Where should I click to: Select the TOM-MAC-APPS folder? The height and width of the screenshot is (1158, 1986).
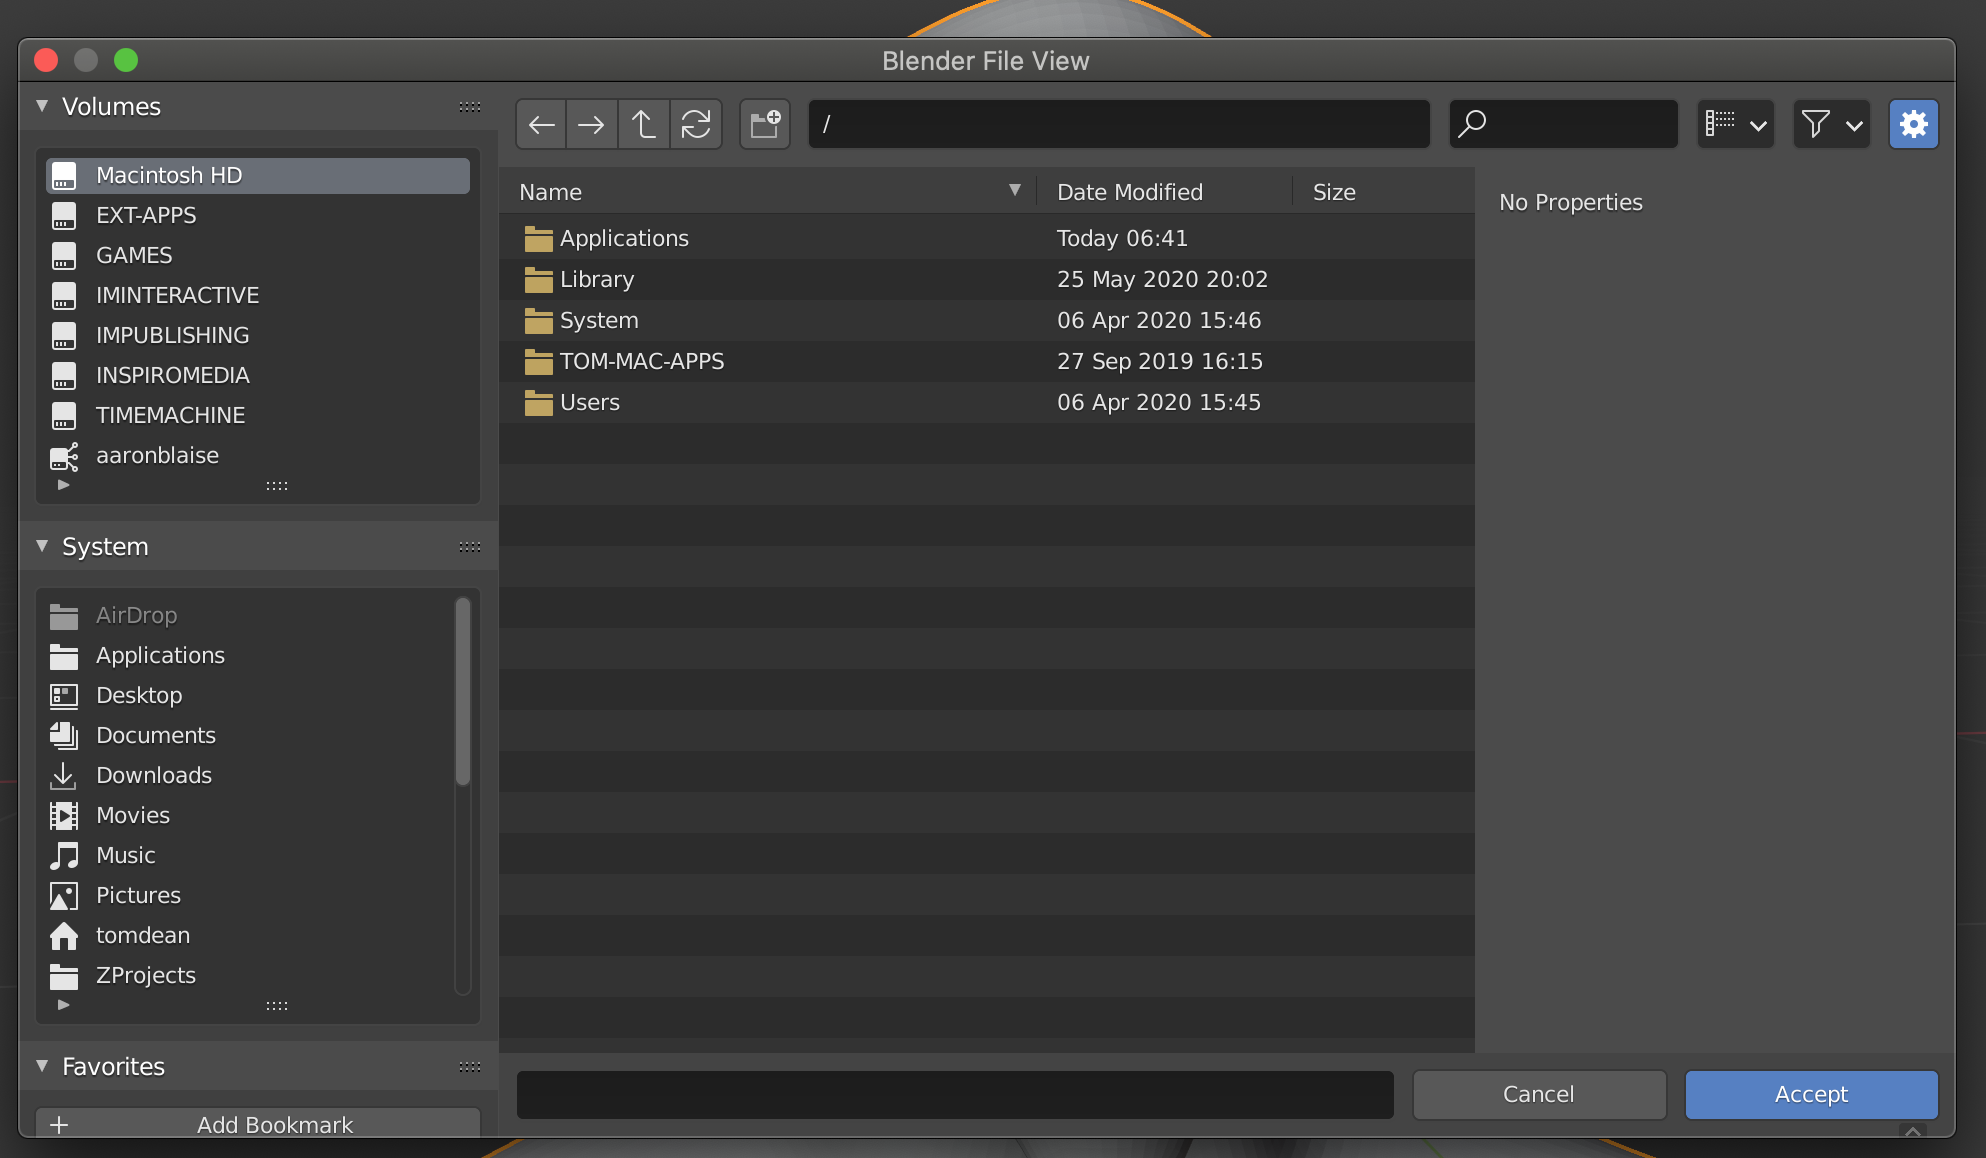point(987,361)
